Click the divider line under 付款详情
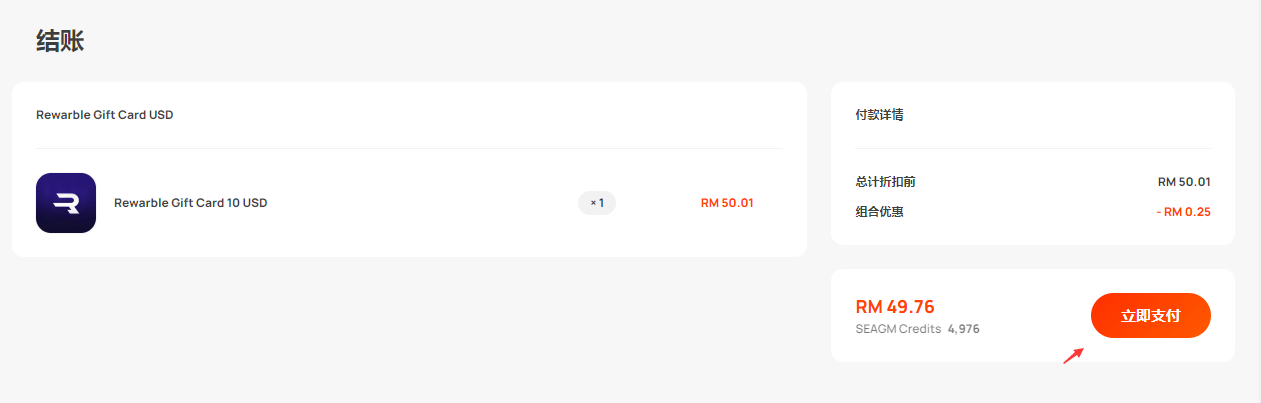Image resolution: width=1261 pixels, height=403 pixels. 1033,148
